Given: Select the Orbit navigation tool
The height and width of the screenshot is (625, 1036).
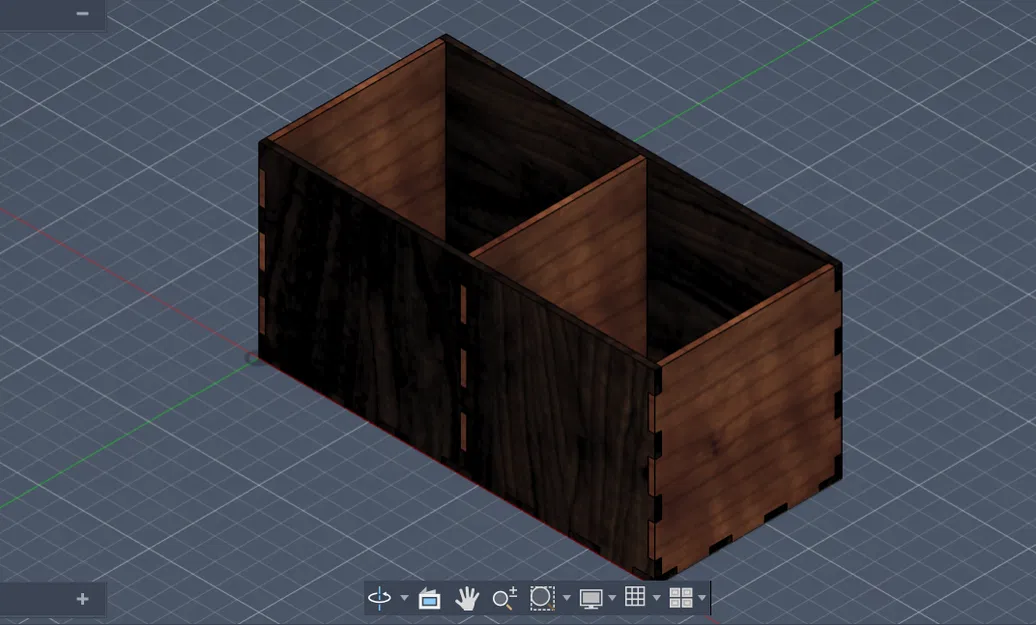Looking at the screenshot, I should (x=379, y=598).
